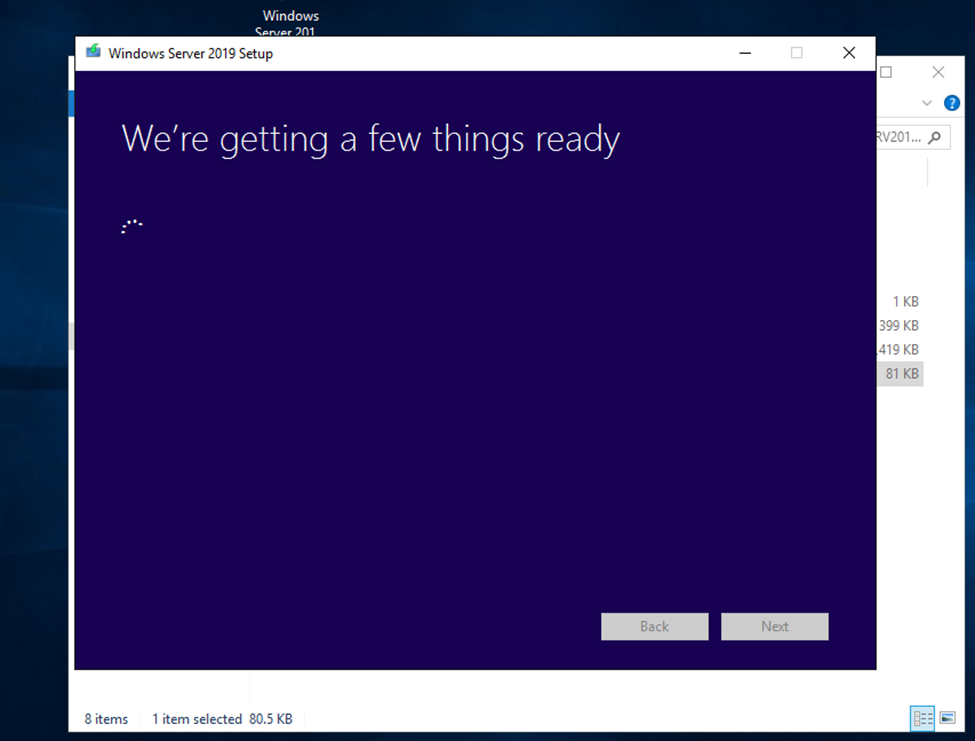This screenshot has height=741, width=975.
Task: Click the Setup window title bar text
Action: coord(190,54)
